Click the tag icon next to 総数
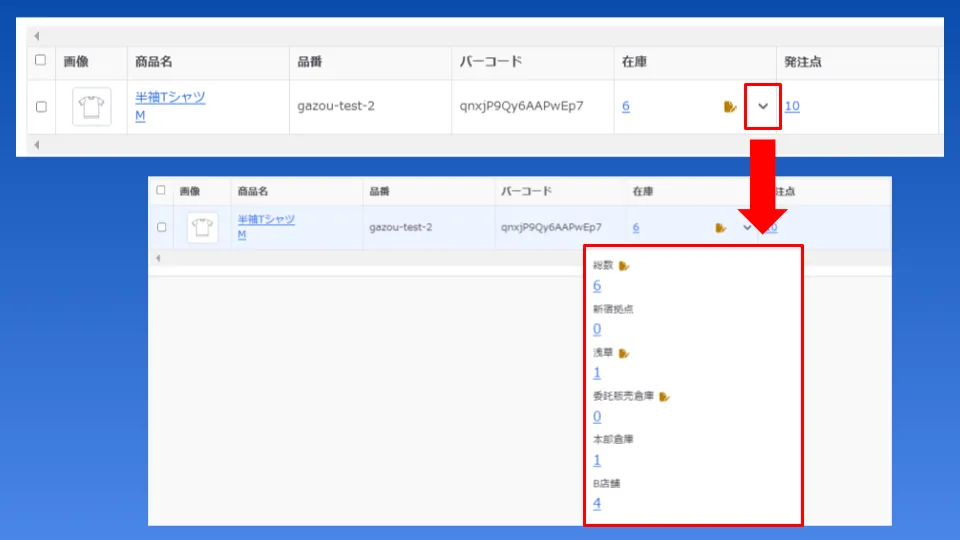960x540 pixels. (x=624, y=266)
